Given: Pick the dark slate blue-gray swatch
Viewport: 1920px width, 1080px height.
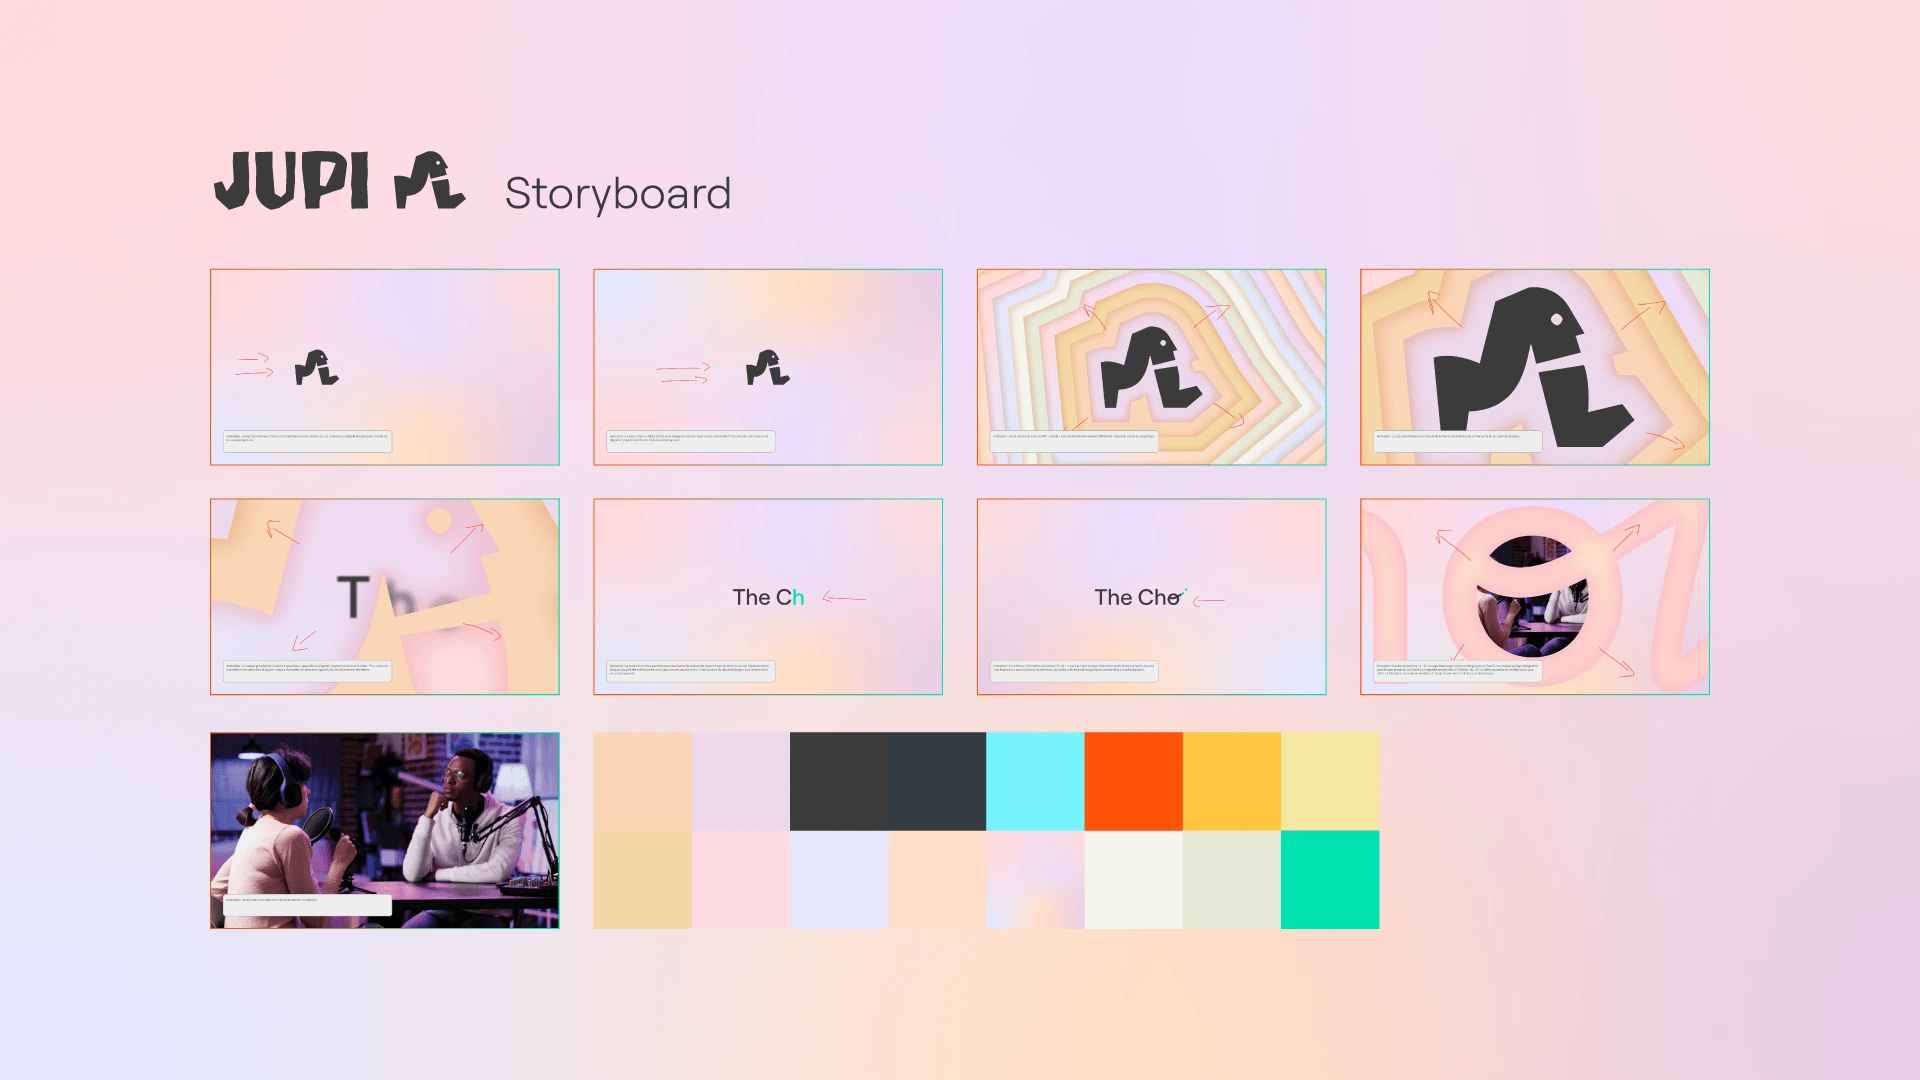Looking at the screenshot, I should [937, 781].
